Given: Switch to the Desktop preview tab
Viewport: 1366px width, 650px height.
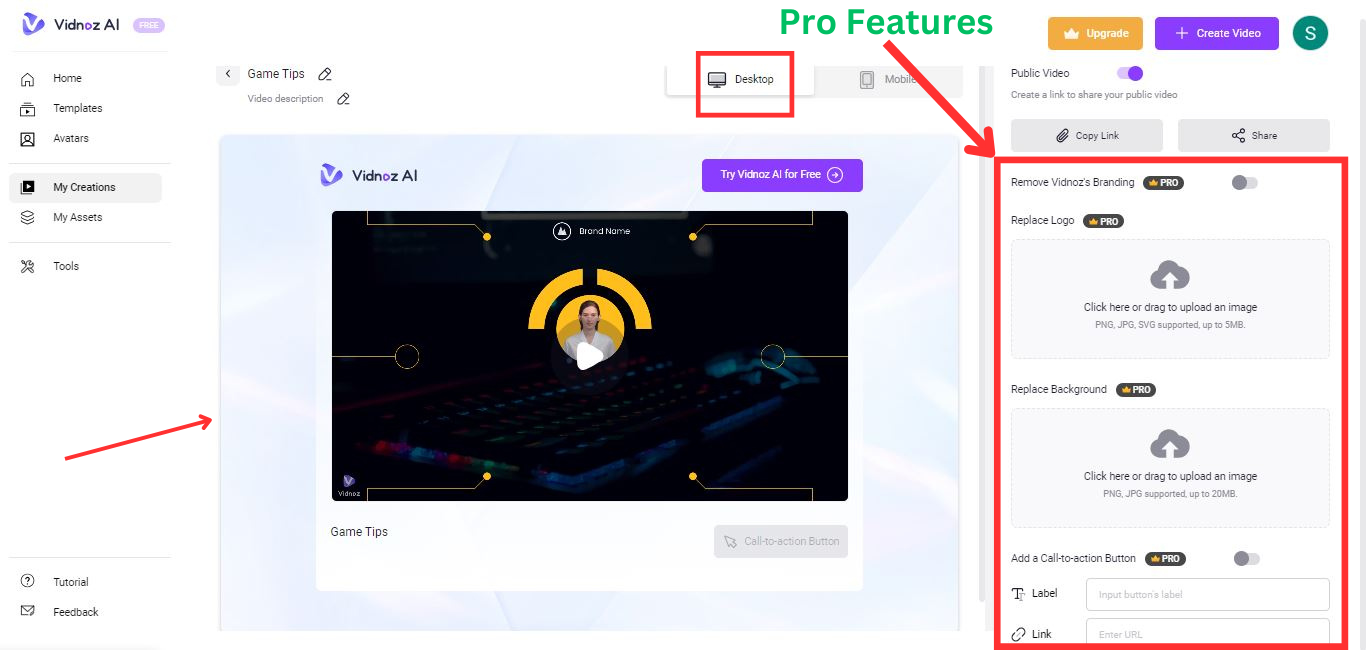Looking at the screenshot, I should [x=741, y=80].
